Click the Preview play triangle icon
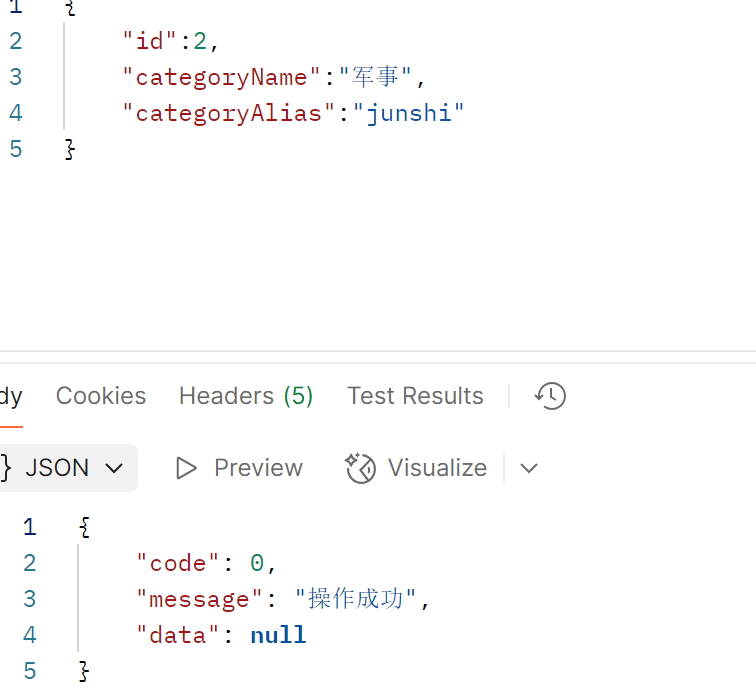 [x=186, y=468]
